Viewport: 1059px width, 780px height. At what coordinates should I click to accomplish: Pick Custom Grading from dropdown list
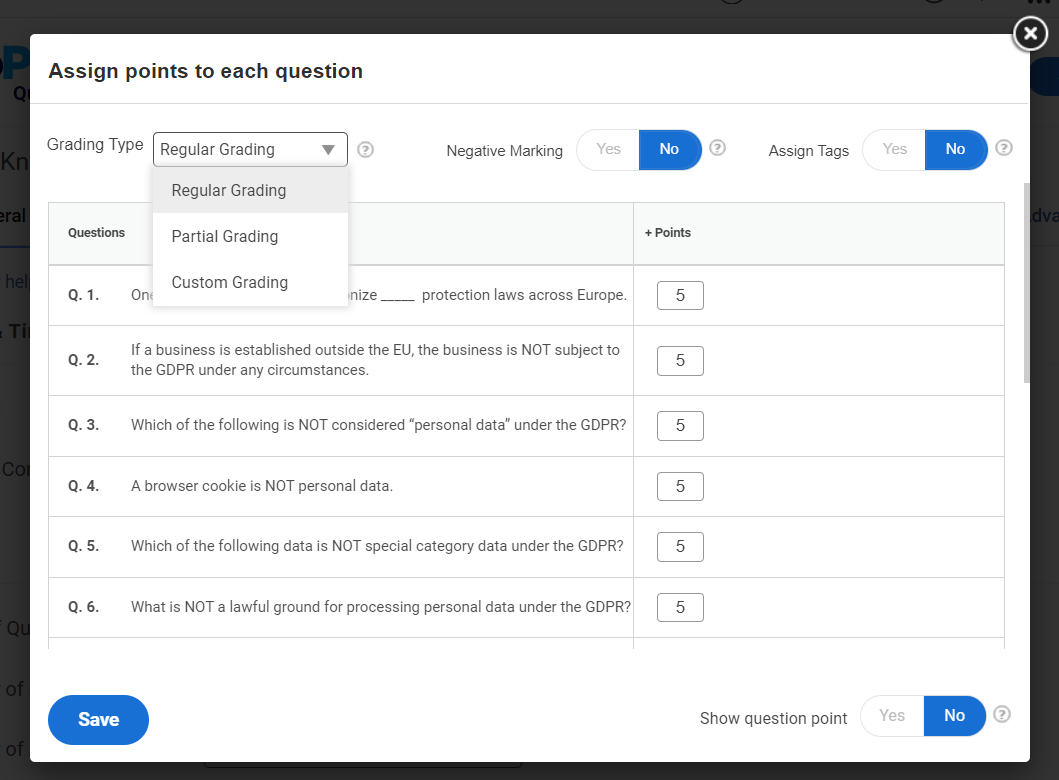click(230, 283)
